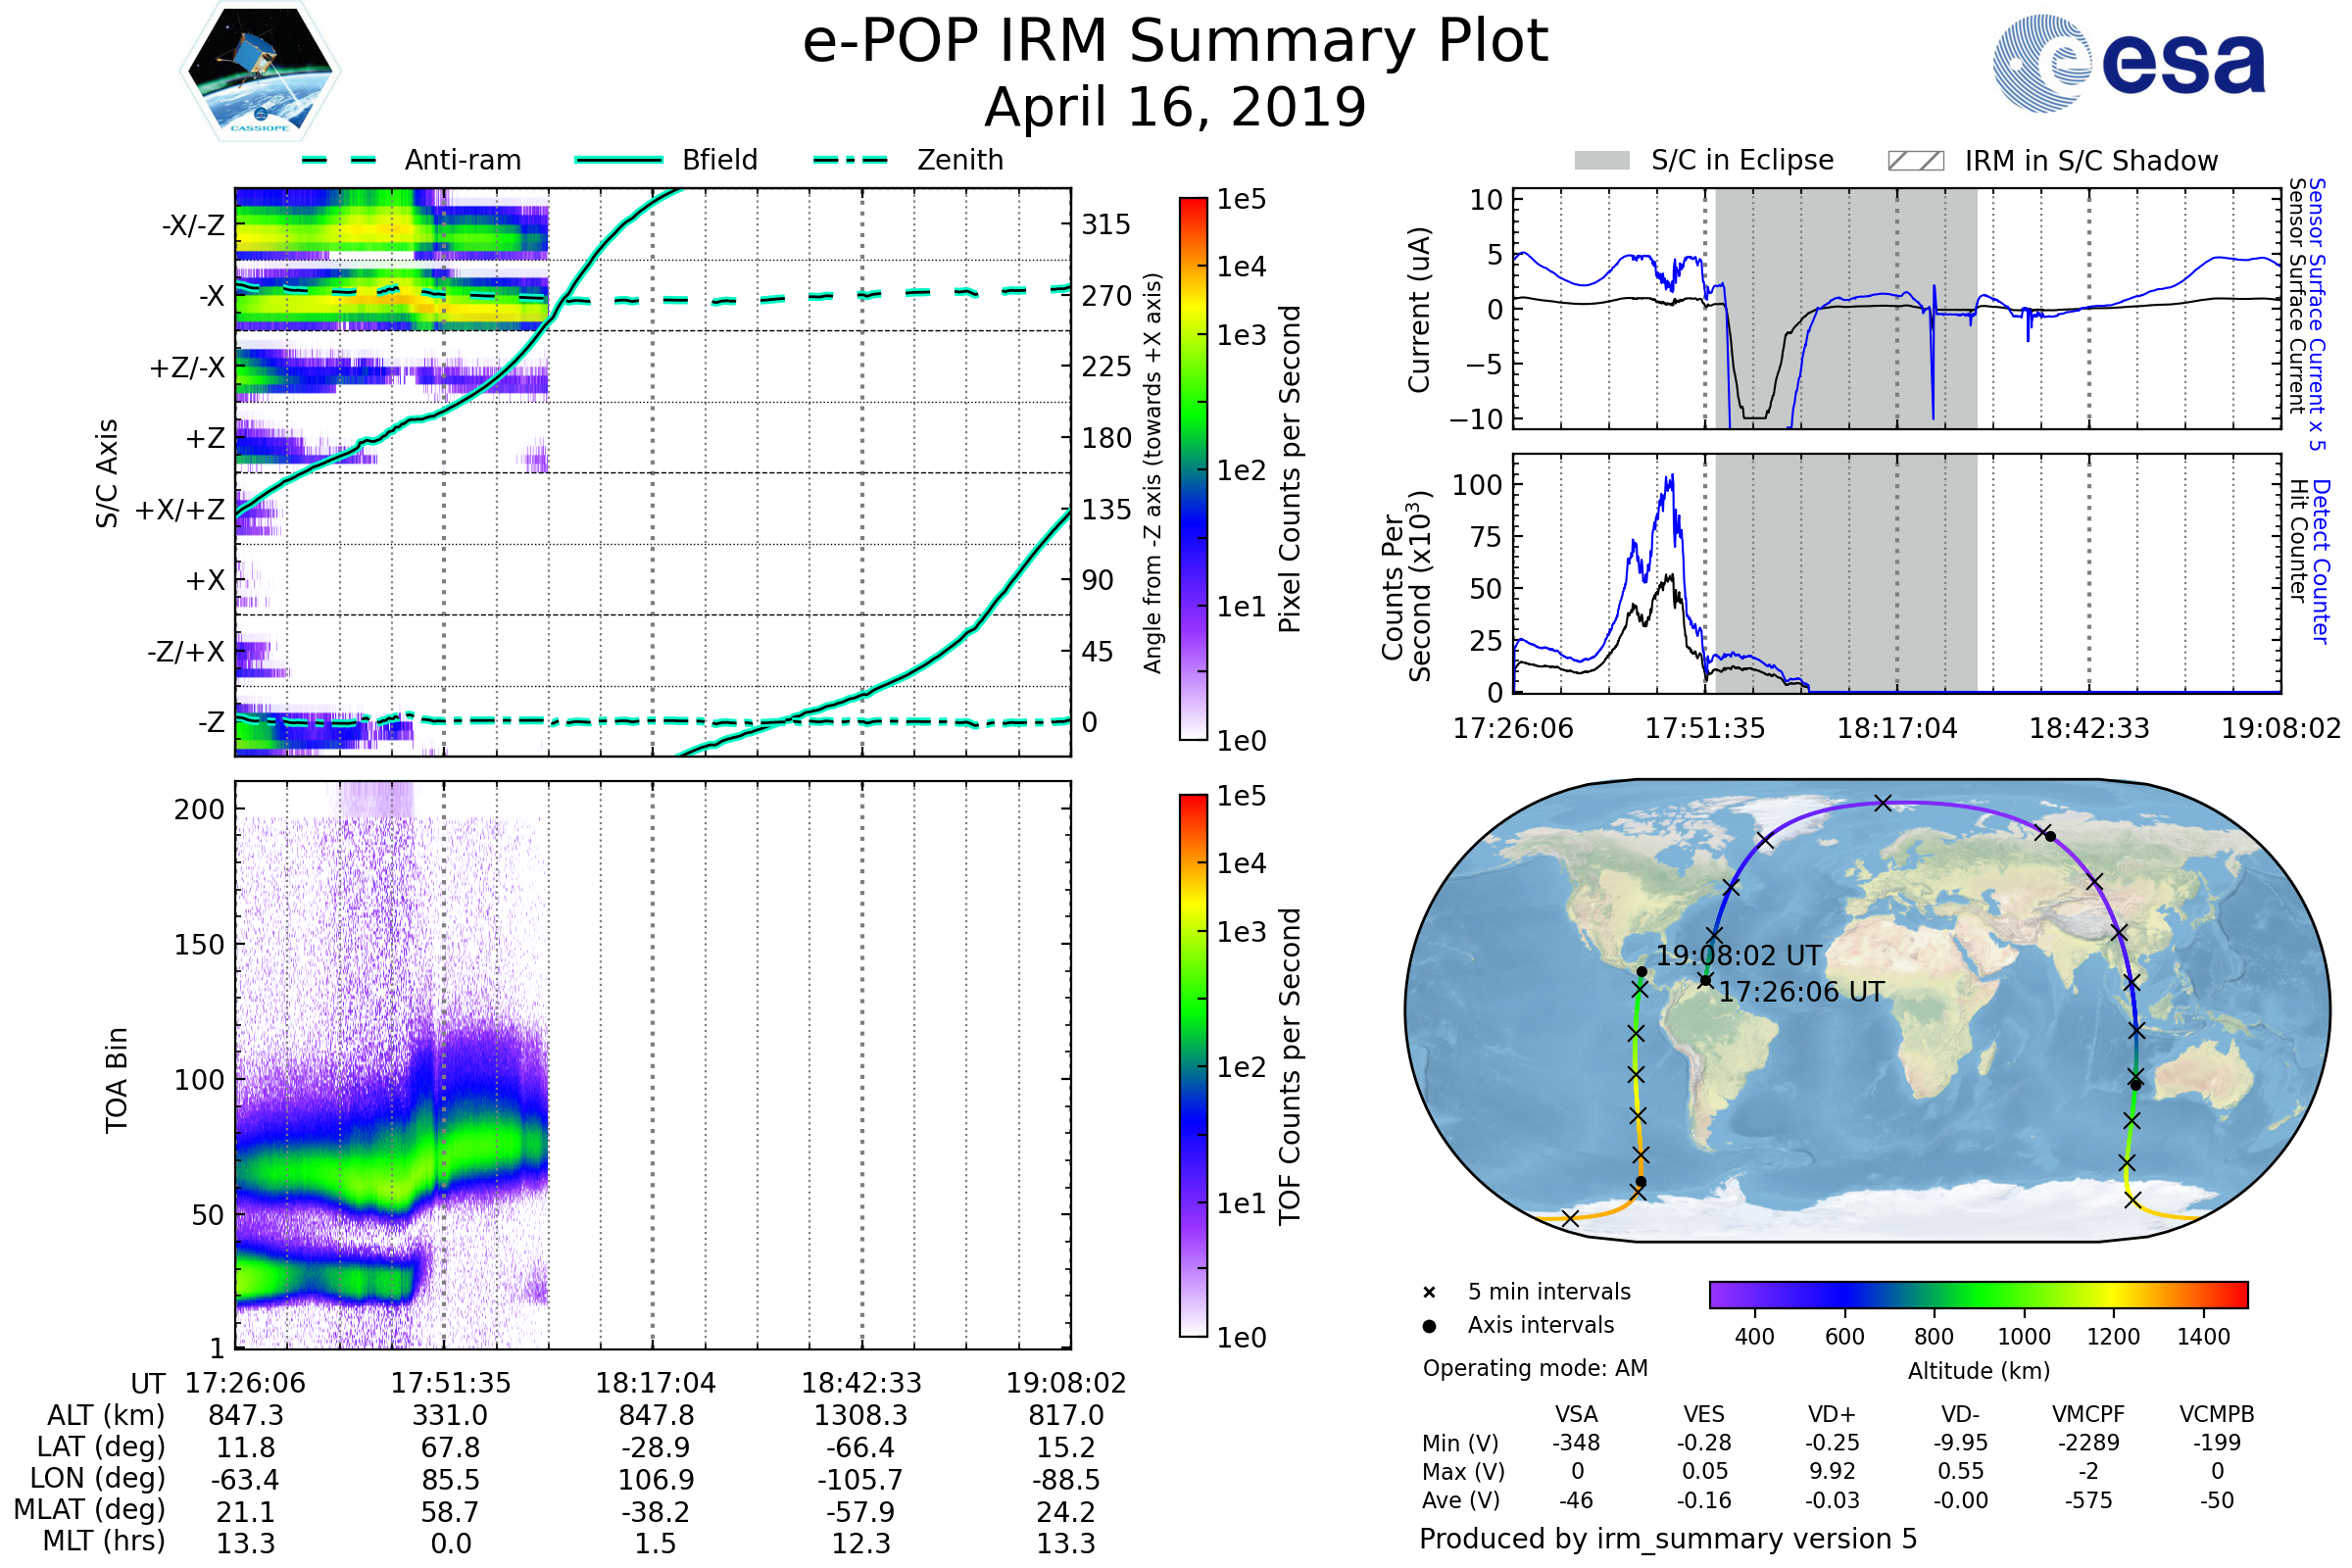Click the Operating mode: AM text

[x=1535, y=1368]
